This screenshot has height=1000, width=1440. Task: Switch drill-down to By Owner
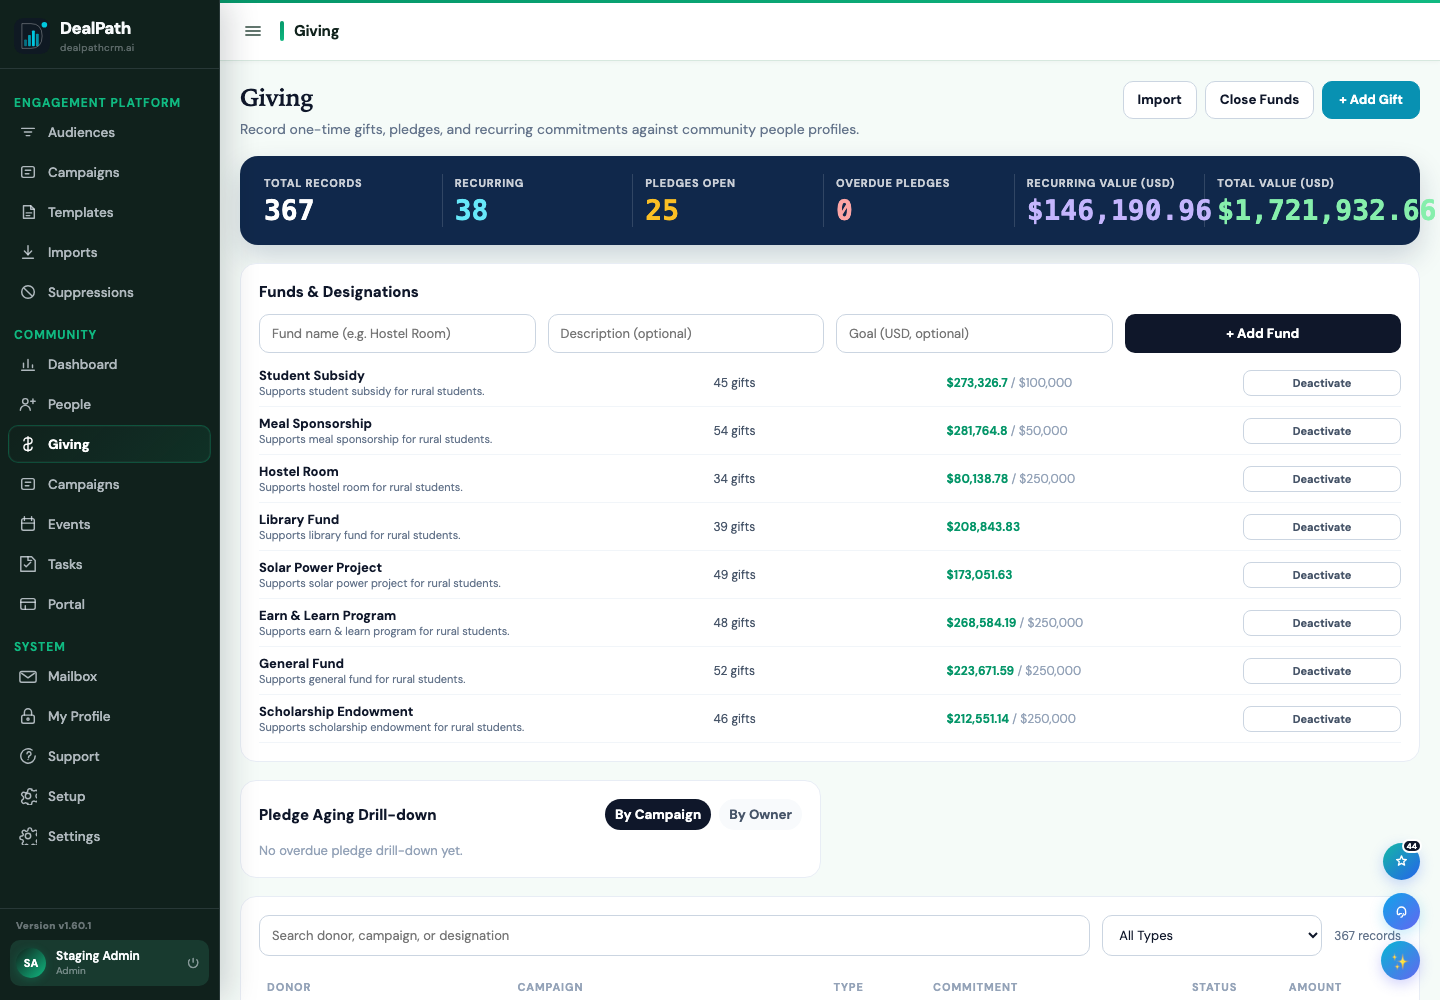point(760,814)
